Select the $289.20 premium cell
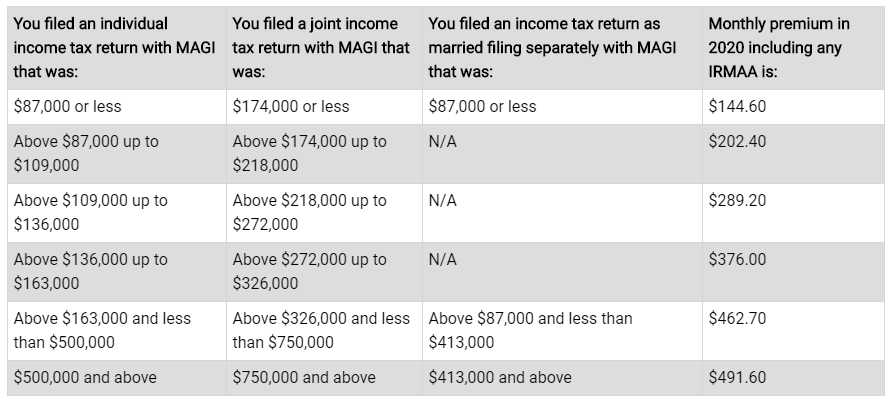The width and height of the screenshot is (891, 402). click(x=793, y=213)
